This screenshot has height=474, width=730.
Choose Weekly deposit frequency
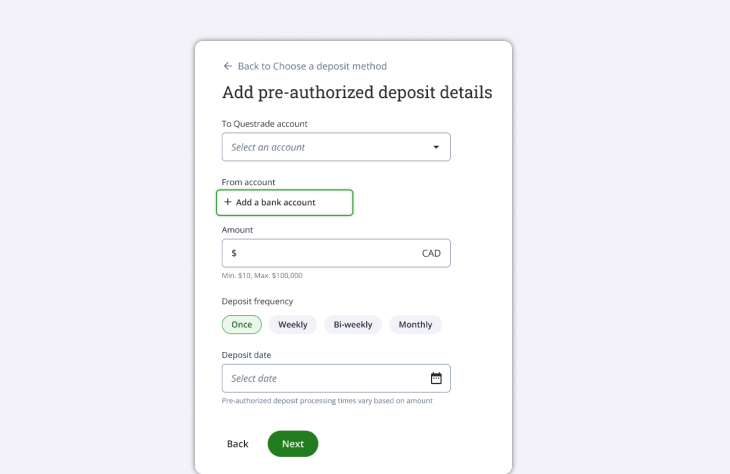(x=293, y=324)
